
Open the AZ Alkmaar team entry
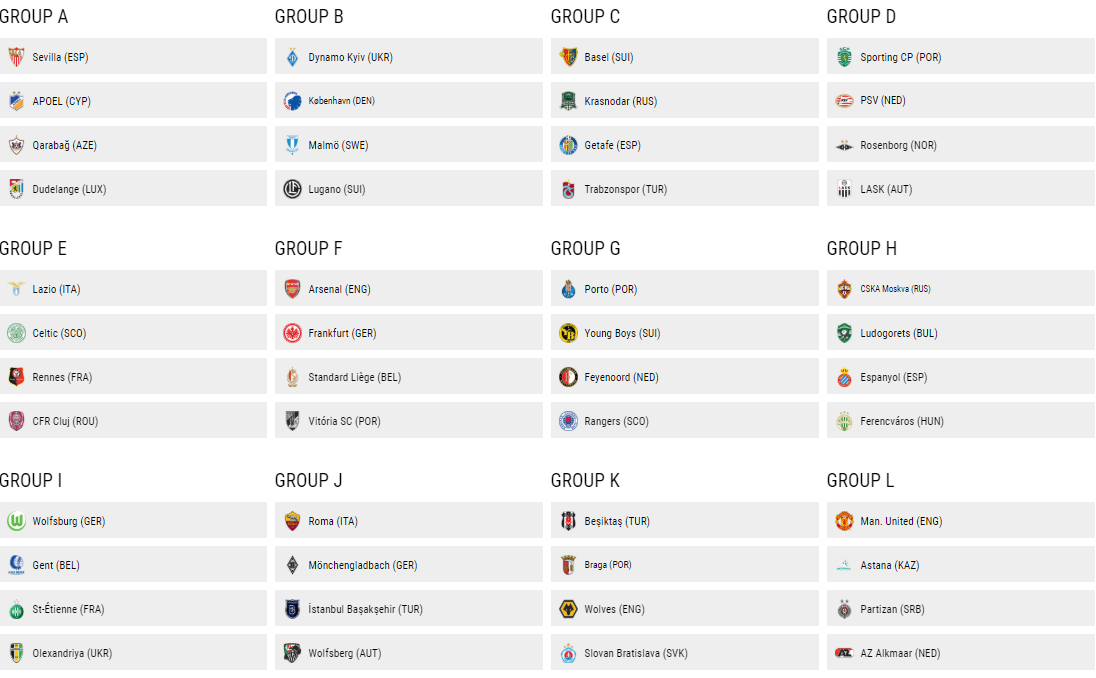tap(960, 653)
